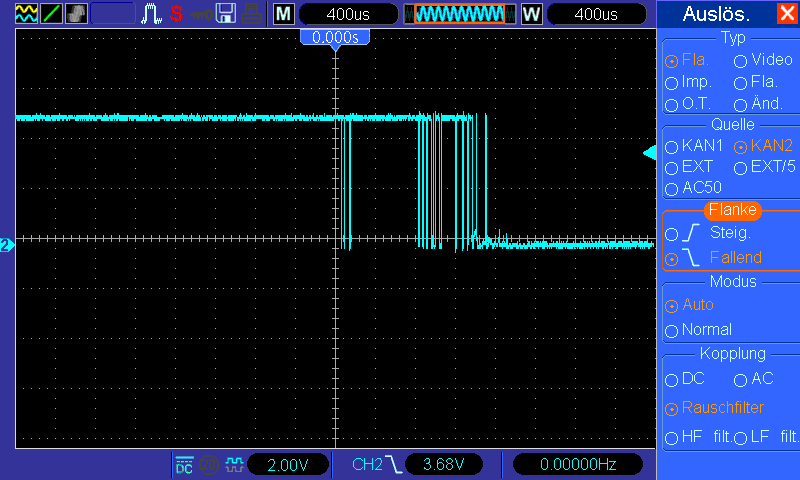Click the 3.68V trigger level readout
The image size is (800, 480).
click(x=441, y=464)
